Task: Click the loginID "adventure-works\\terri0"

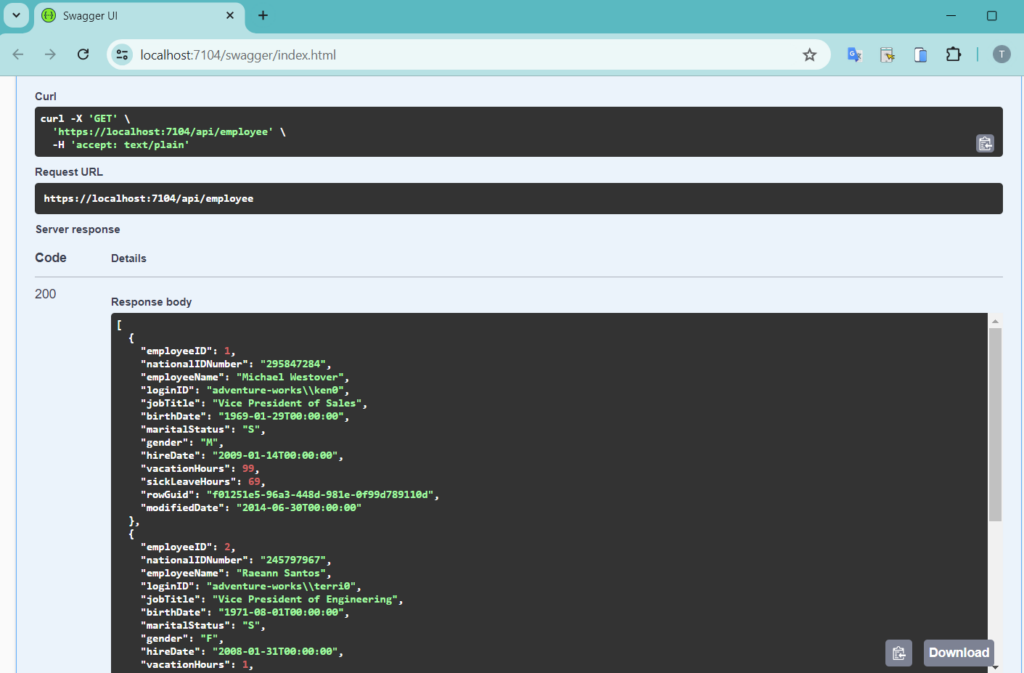Action: click(283, 586)
